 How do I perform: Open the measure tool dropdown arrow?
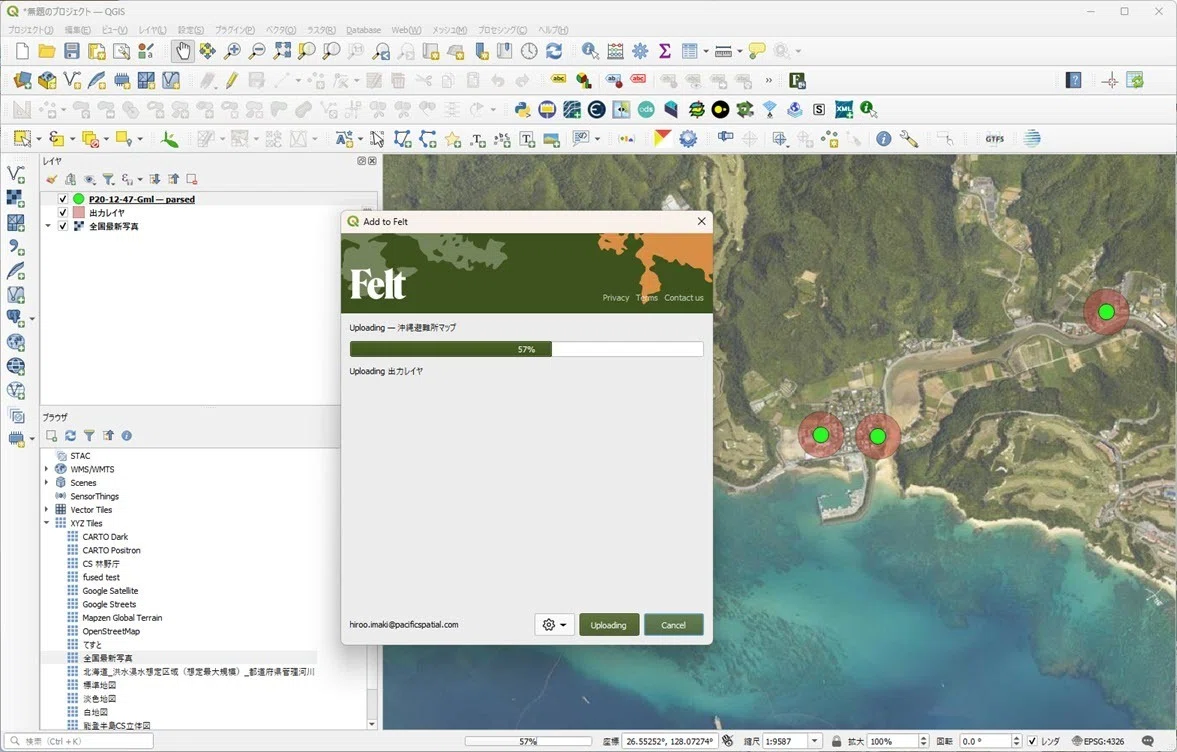pos(739,51)
